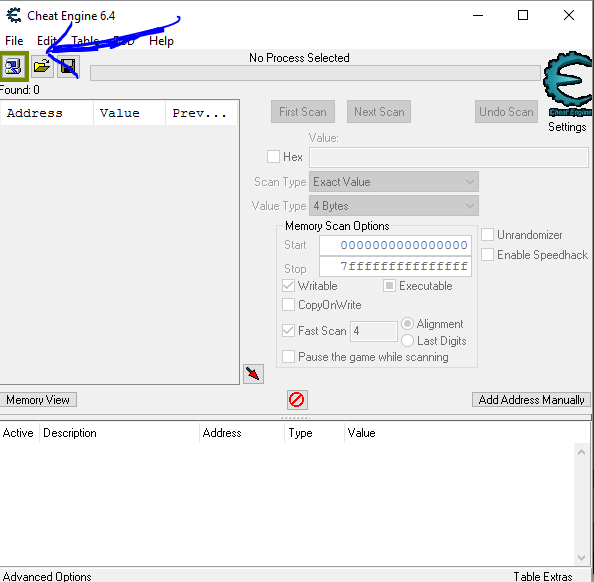
Task: Open the Help menu
Action: tap(161, 41)
